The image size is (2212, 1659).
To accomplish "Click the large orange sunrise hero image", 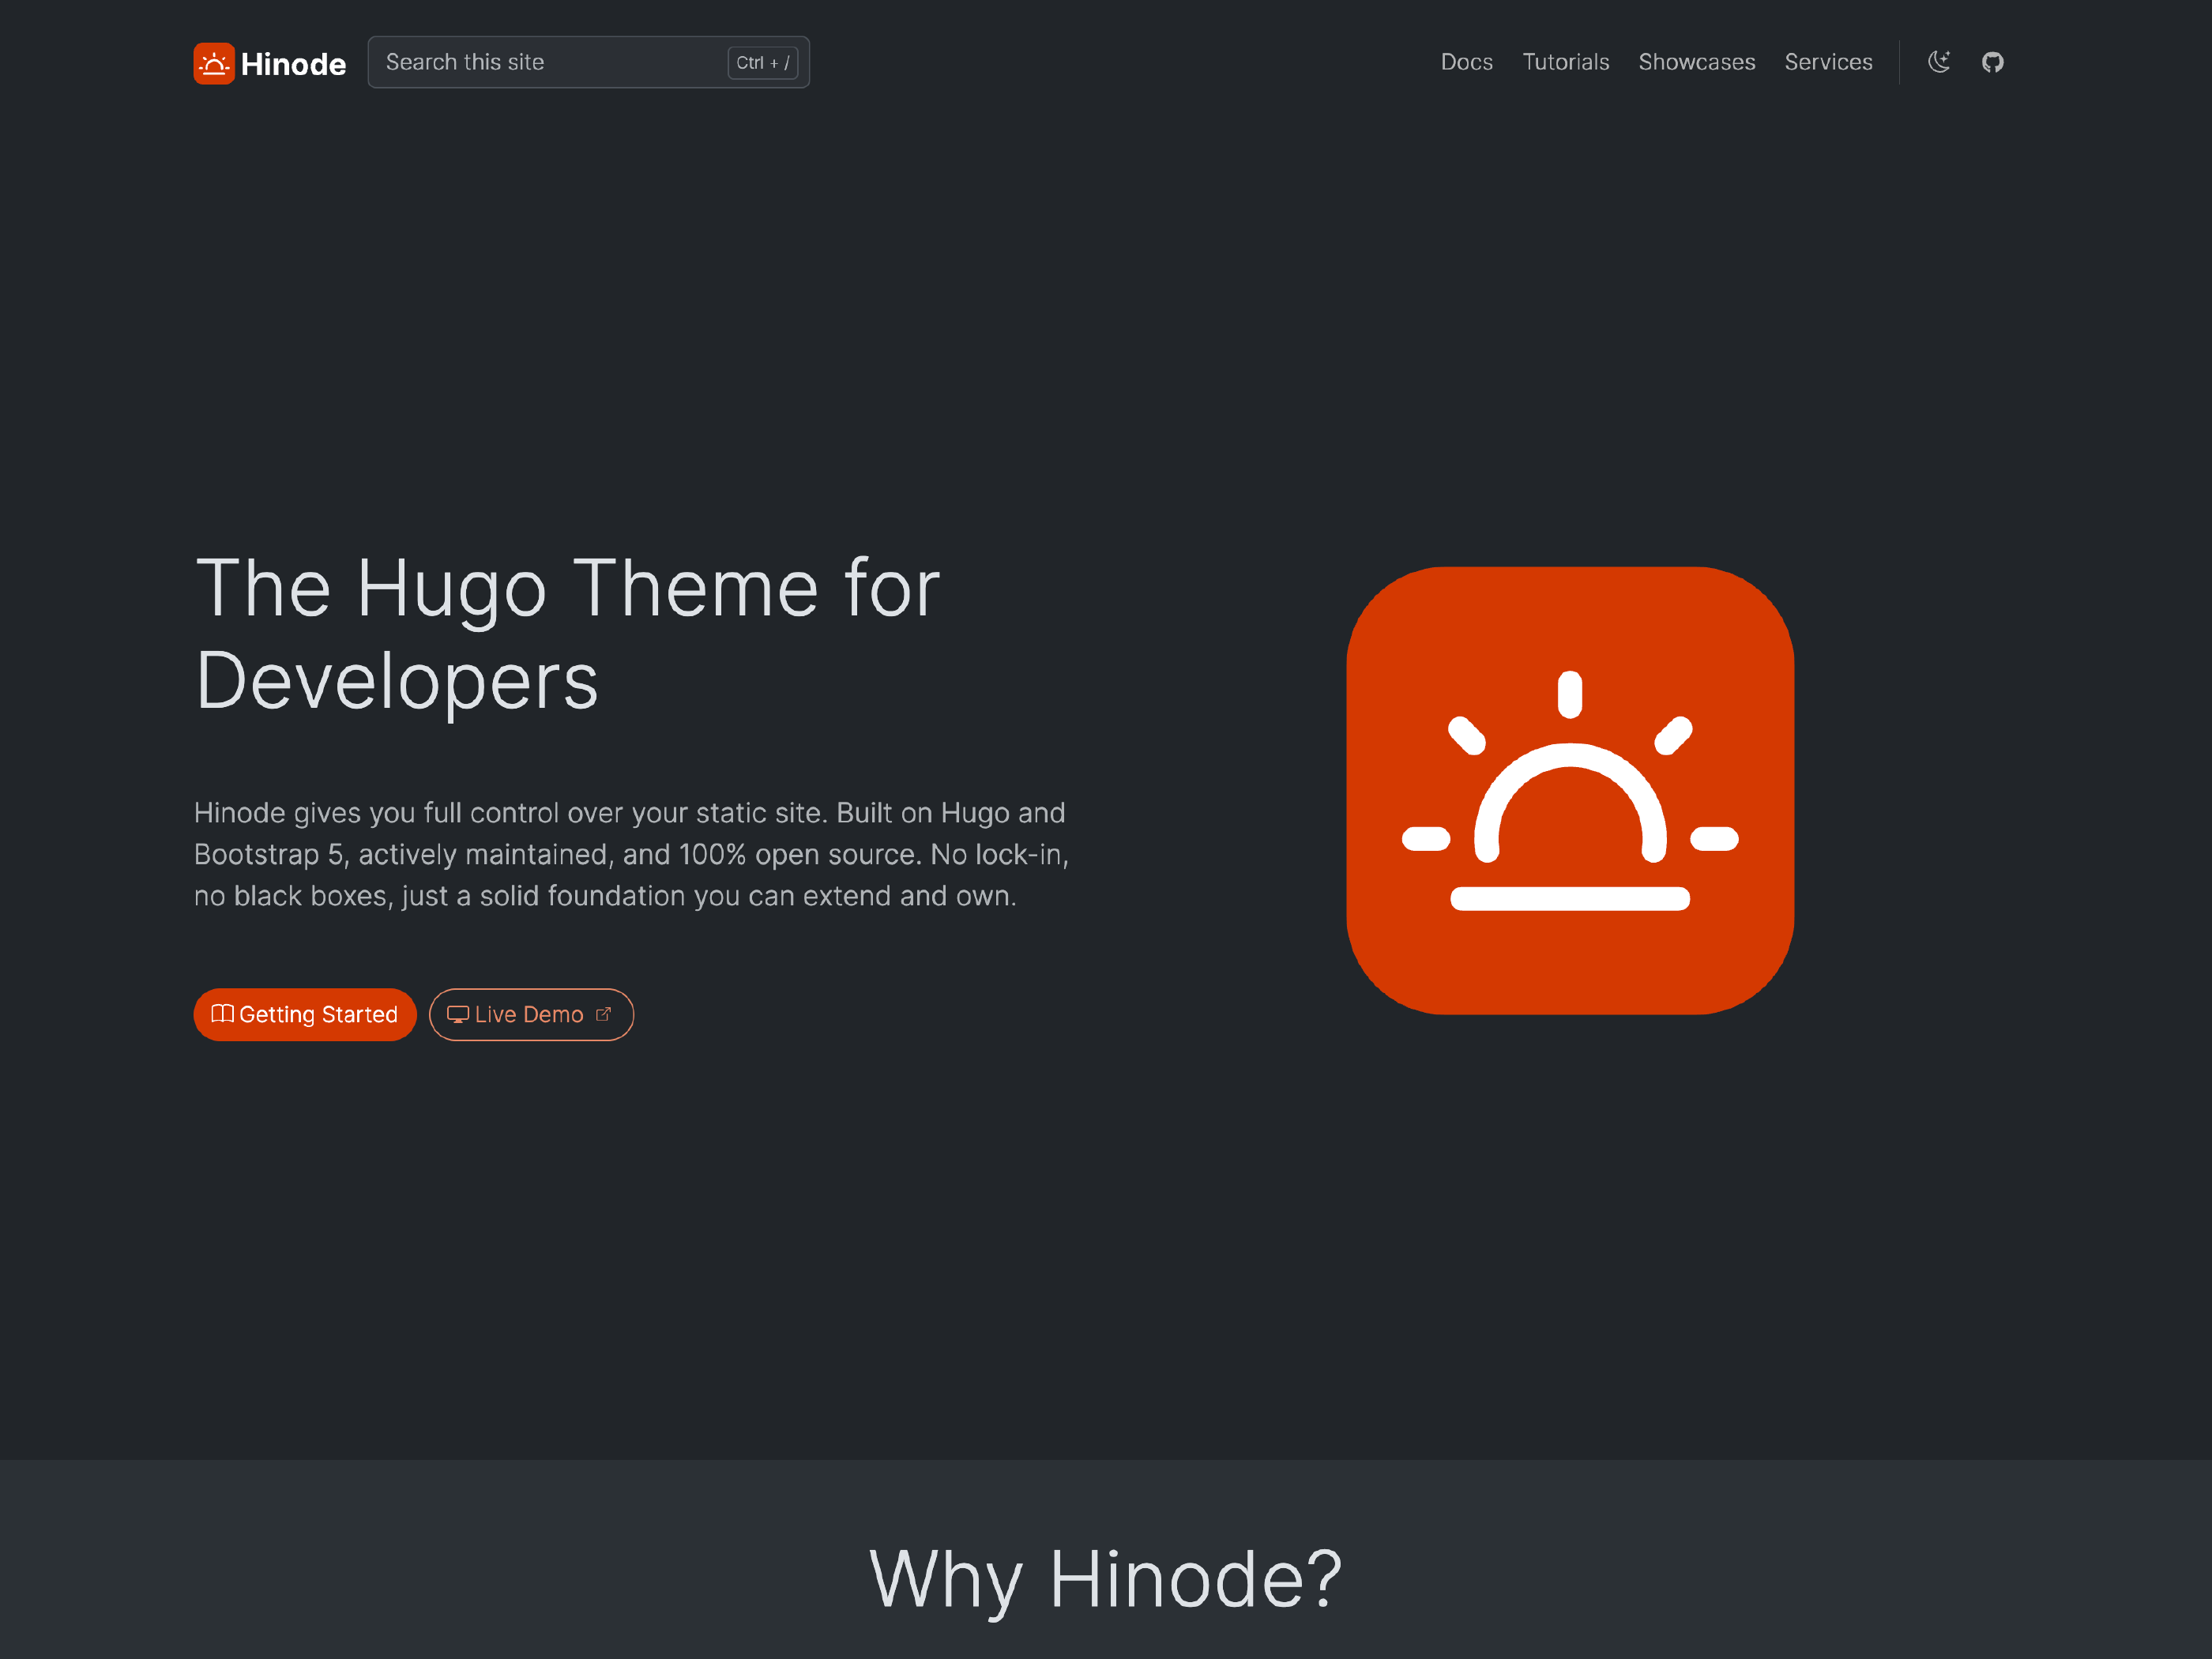I will tap(1569, 790).
